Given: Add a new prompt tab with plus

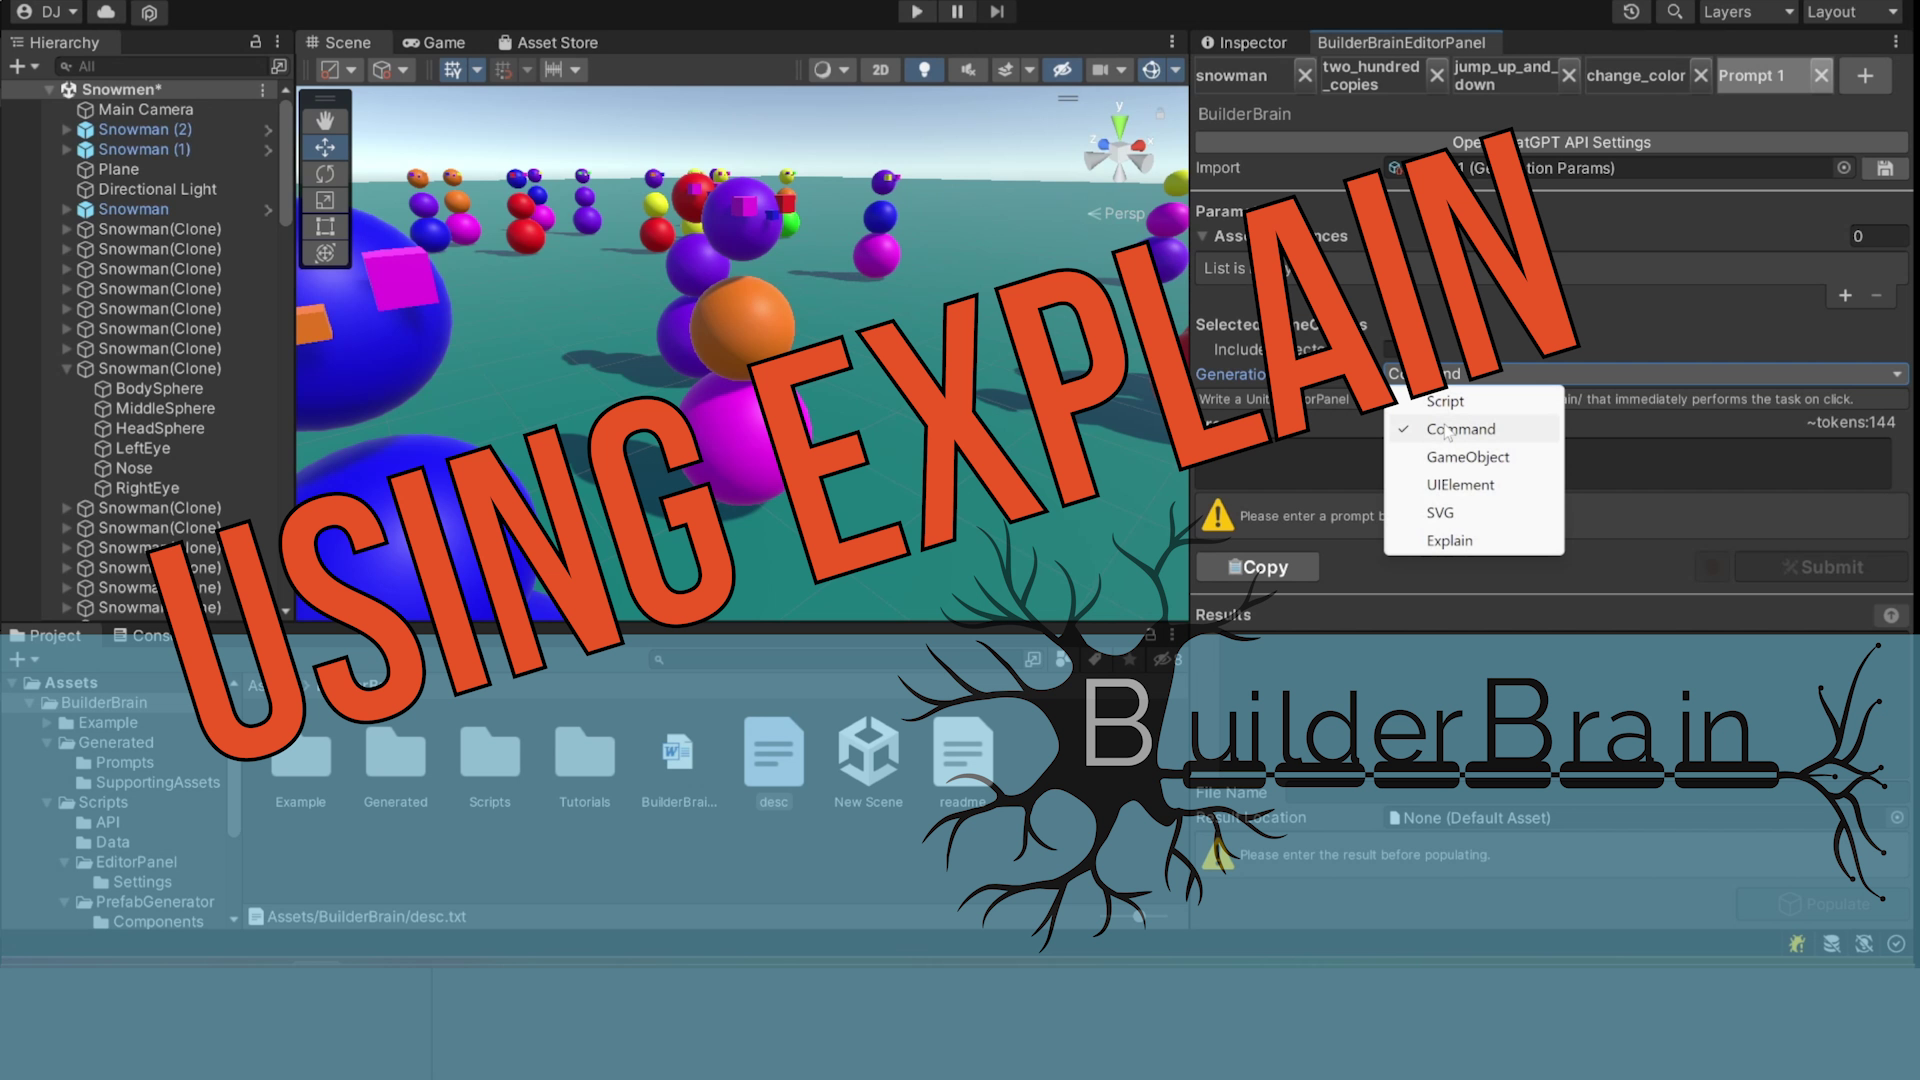Looking at the screenshot, I should [x=1865, y=76].
